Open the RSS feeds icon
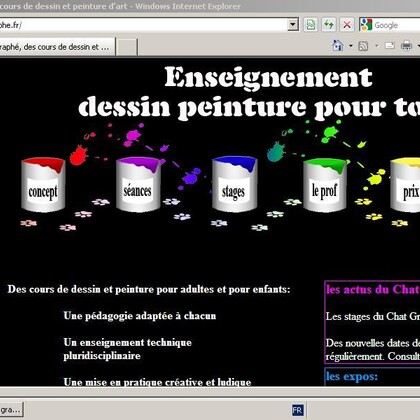This screenshot has height=420, width=420. tap(363, 46)
